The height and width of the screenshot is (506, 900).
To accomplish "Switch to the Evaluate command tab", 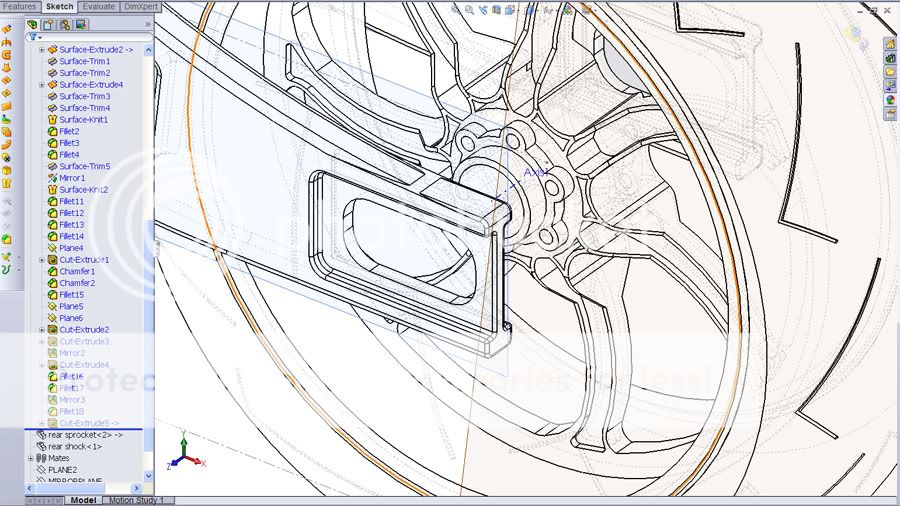I will pos(99,6).
